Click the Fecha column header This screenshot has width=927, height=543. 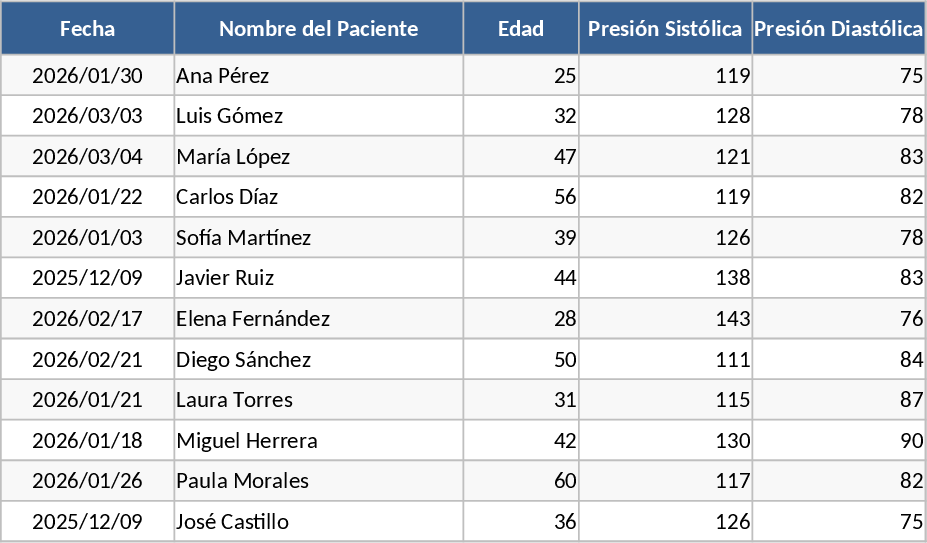87,29
